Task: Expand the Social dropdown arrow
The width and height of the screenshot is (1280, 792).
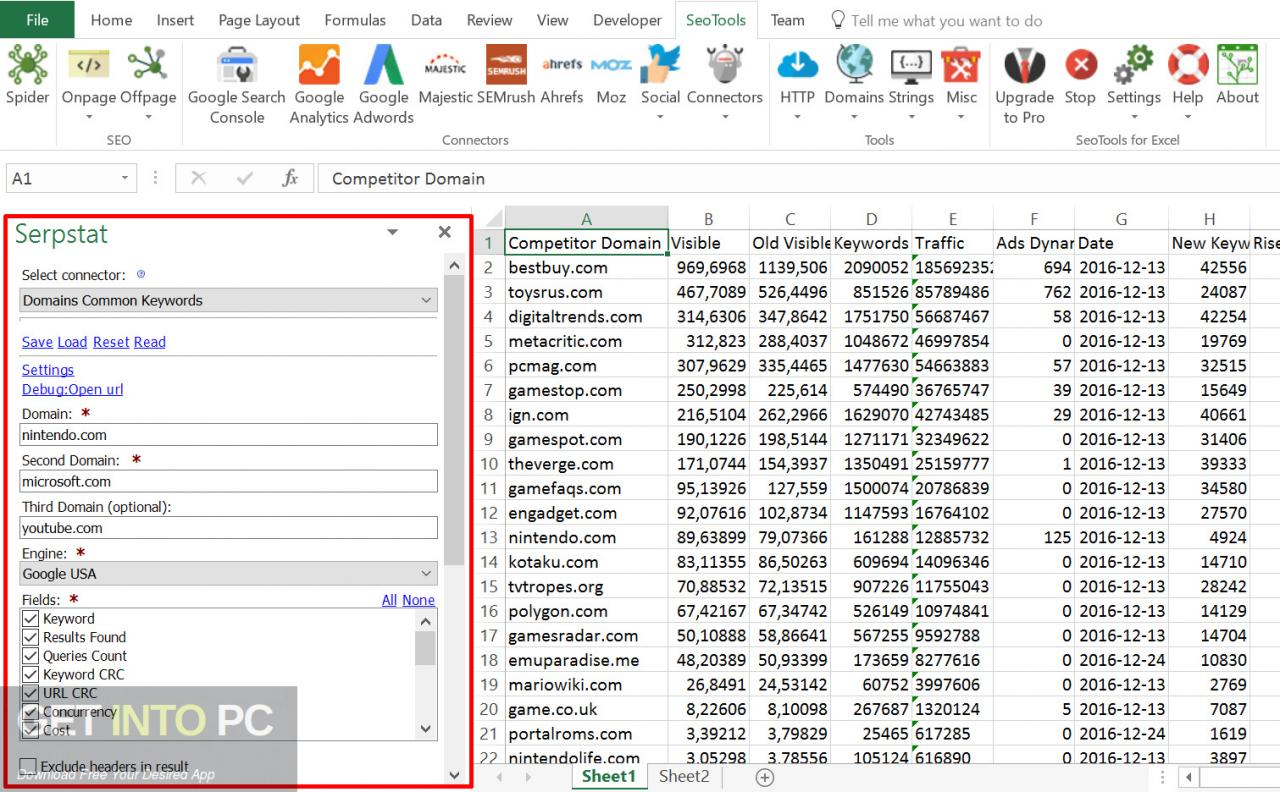Action: [x=660, y=117]
